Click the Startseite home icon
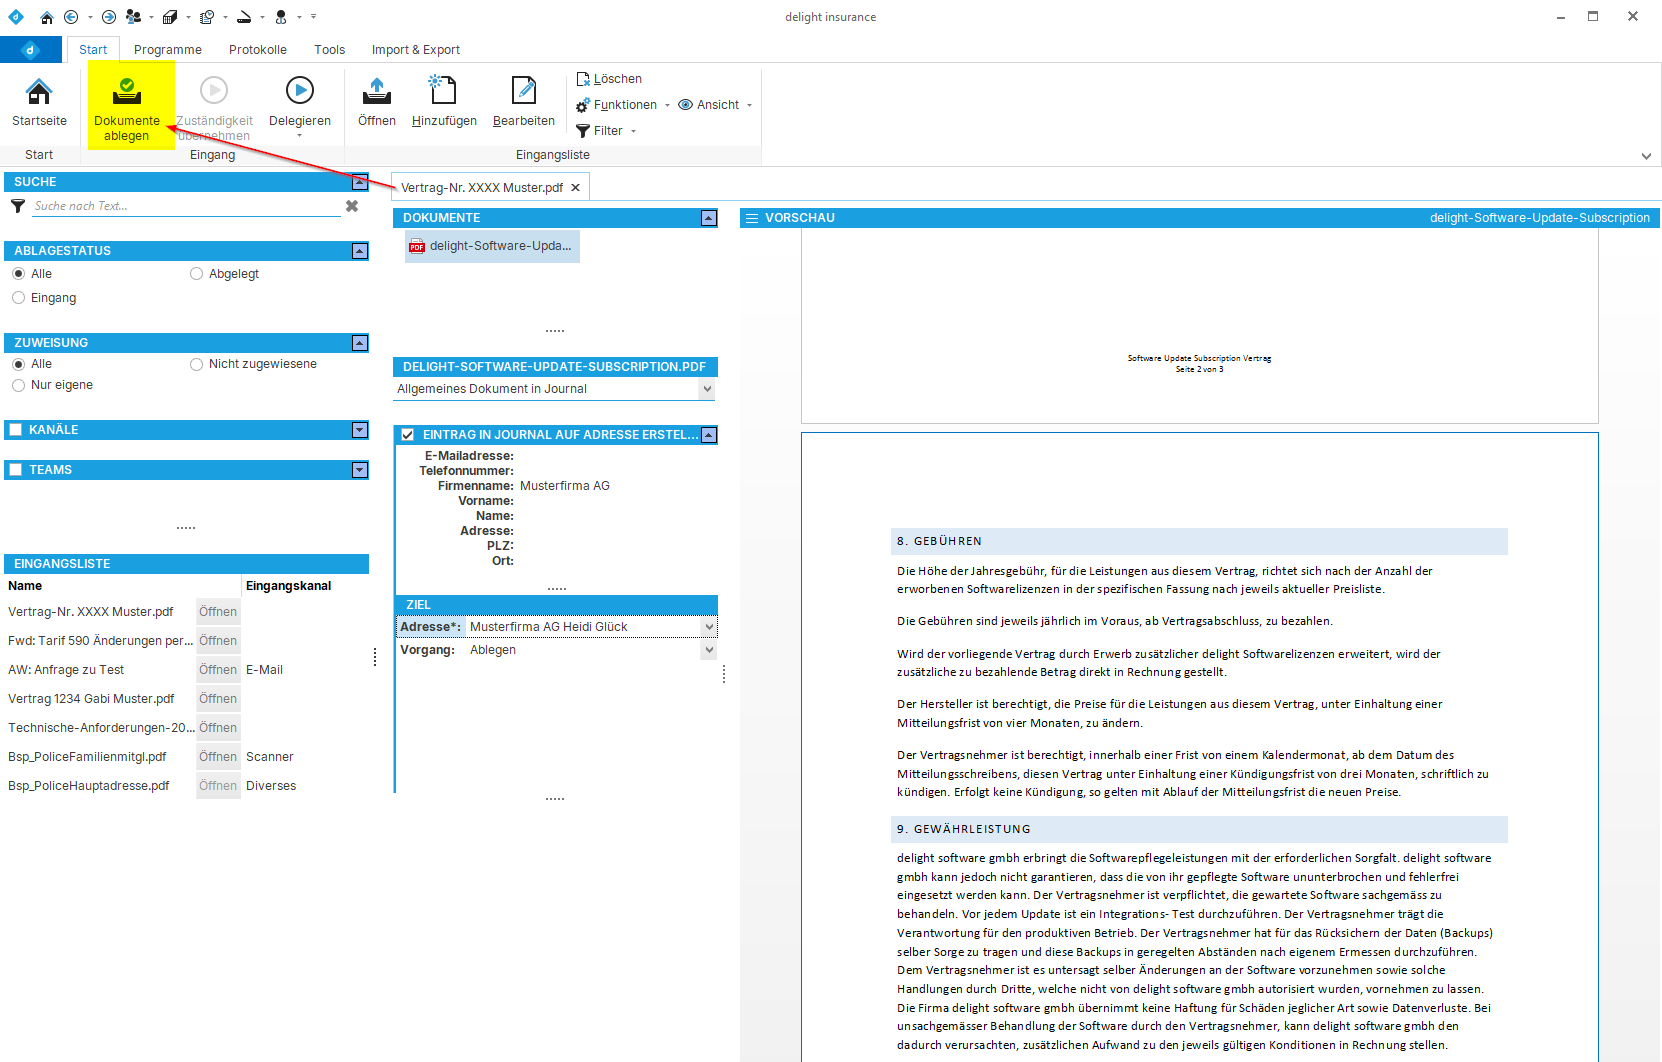Screen dimensions: 1662x1062 pyautogui.click(x=39, y=92)
